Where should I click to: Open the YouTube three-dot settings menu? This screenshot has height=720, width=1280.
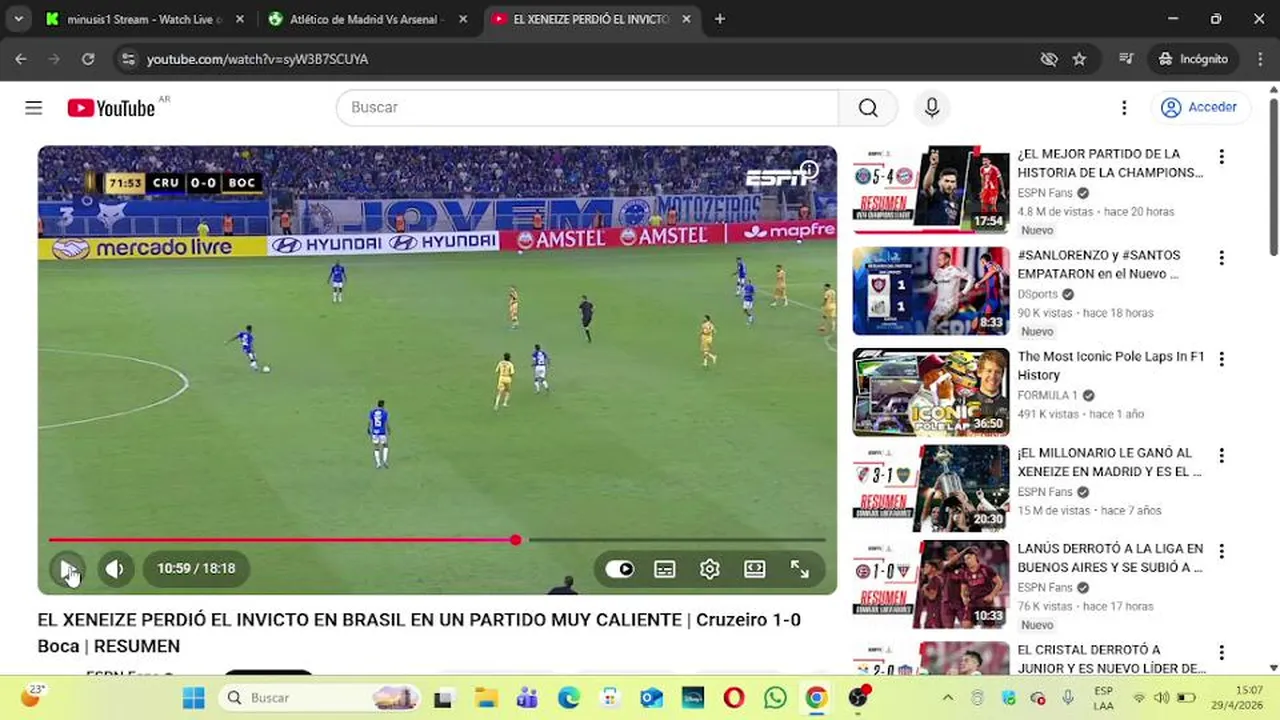[x=1124, y=108]
